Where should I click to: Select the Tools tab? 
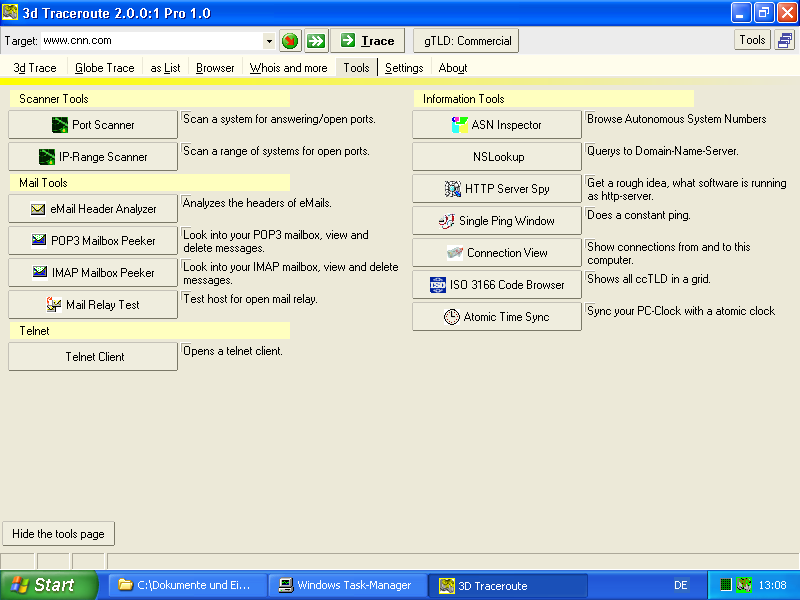click(x=356, y=68)
